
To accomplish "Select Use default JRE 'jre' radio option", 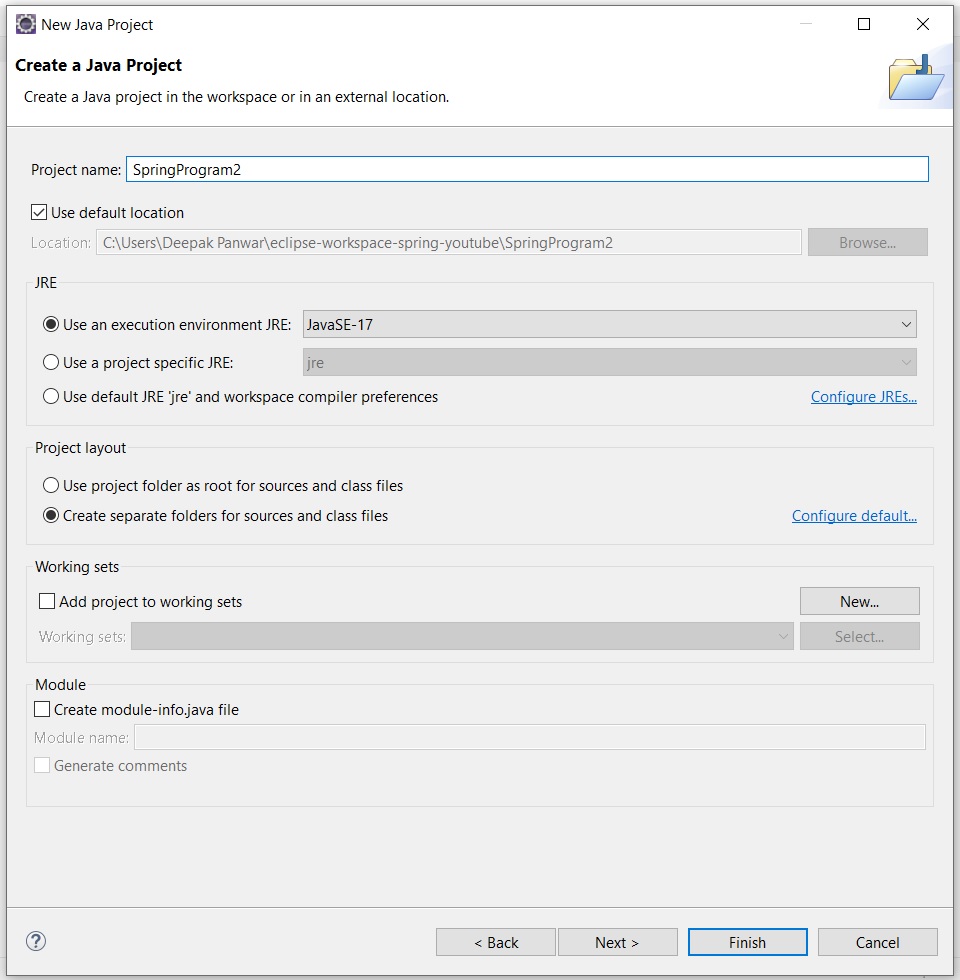I will pyautogui.click(x=51, y=396).
